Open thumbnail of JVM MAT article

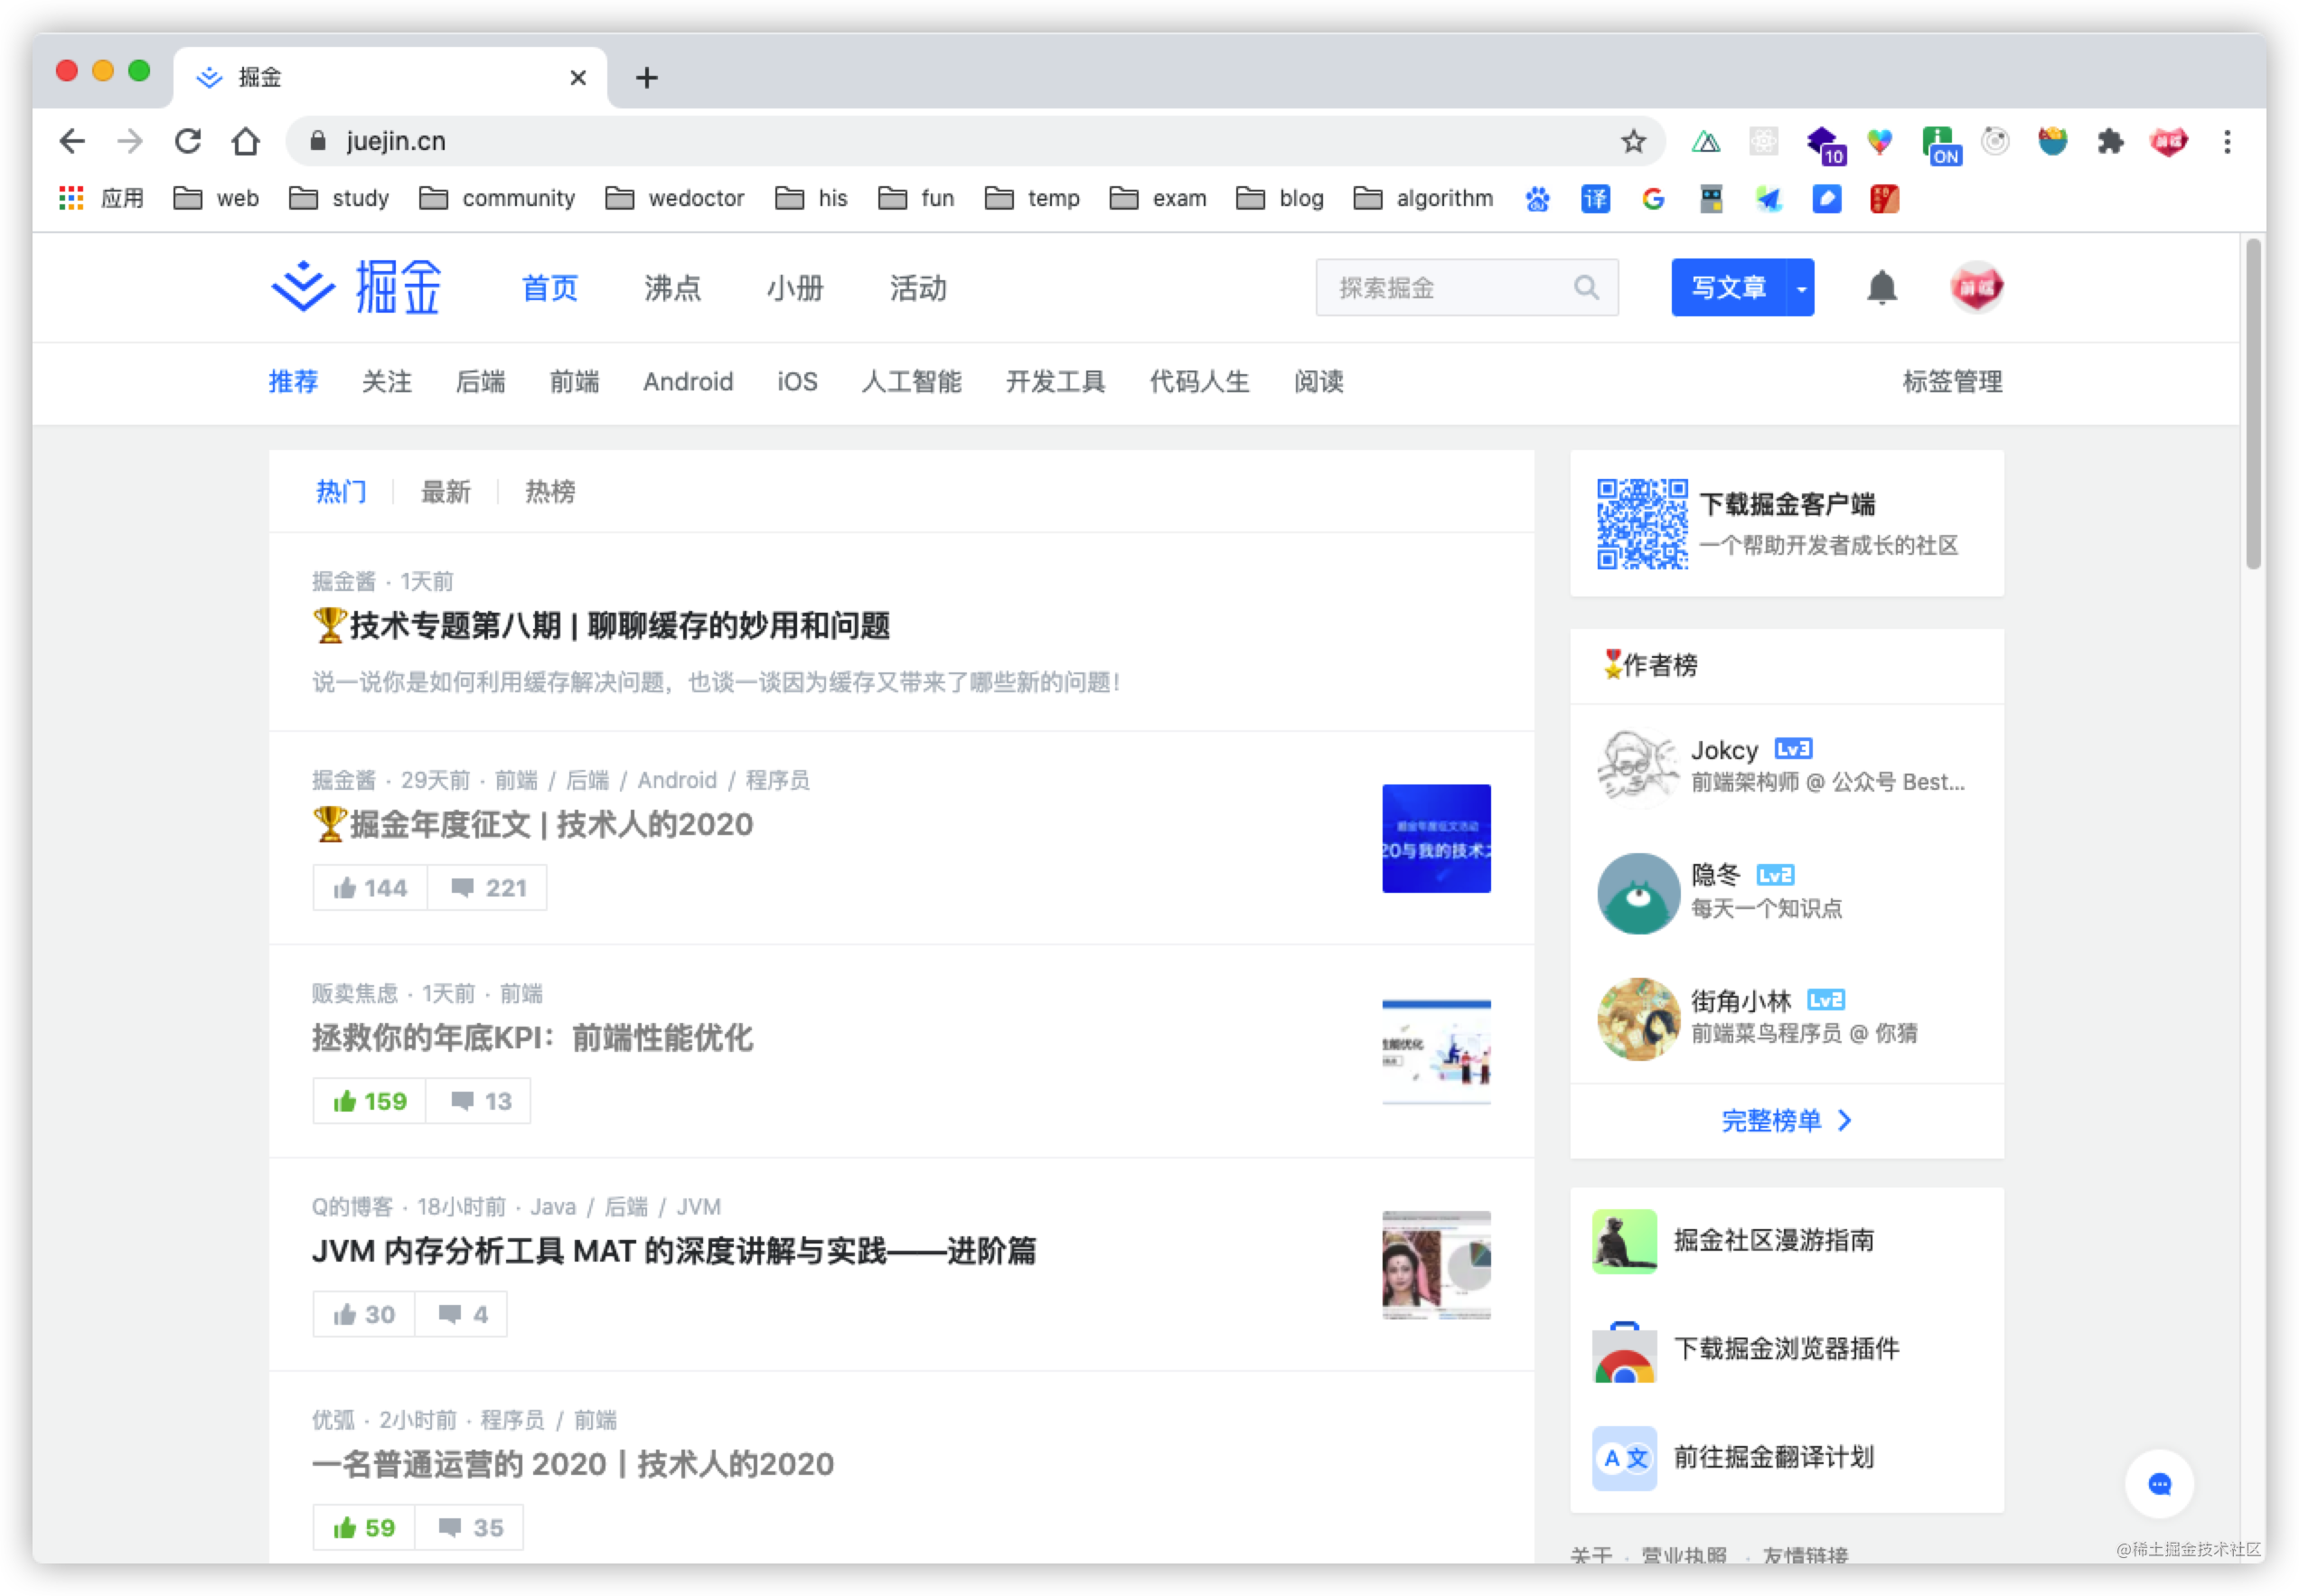coord(1436,1265)
